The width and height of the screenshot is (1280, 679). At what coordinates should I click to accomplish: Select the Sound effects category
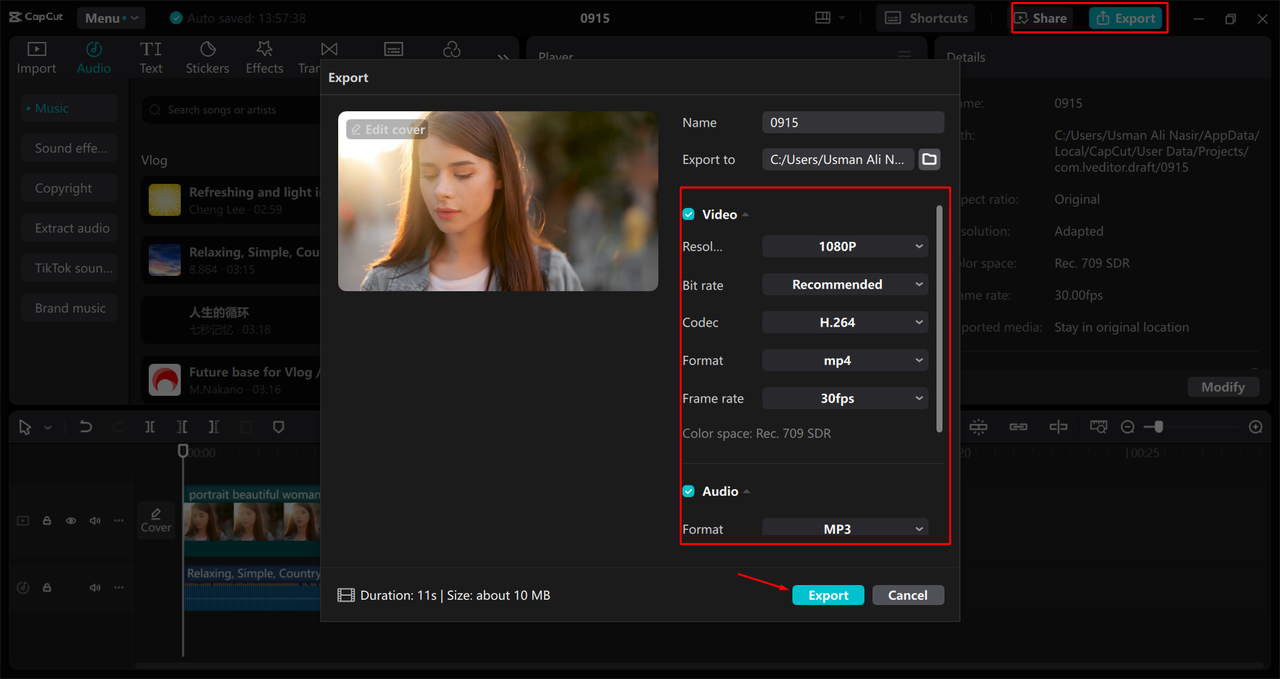pos(69,148)
